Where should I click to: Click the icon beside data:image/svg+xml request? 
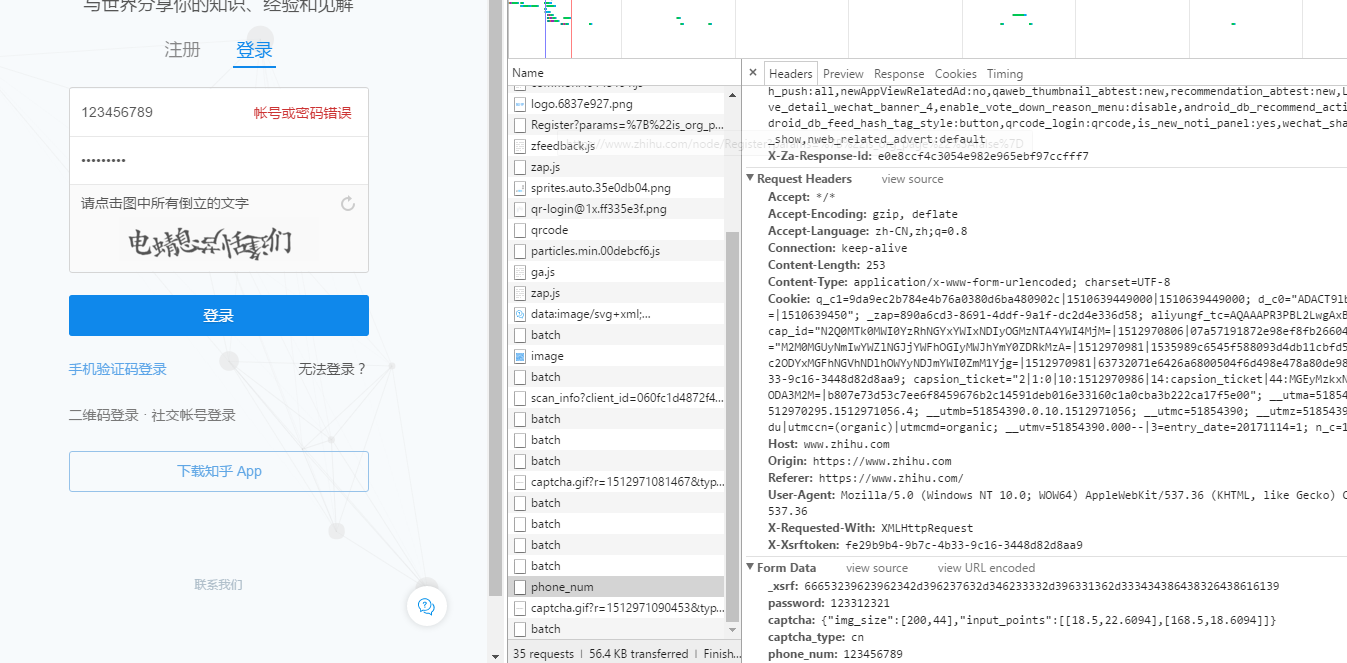point(520,314)
